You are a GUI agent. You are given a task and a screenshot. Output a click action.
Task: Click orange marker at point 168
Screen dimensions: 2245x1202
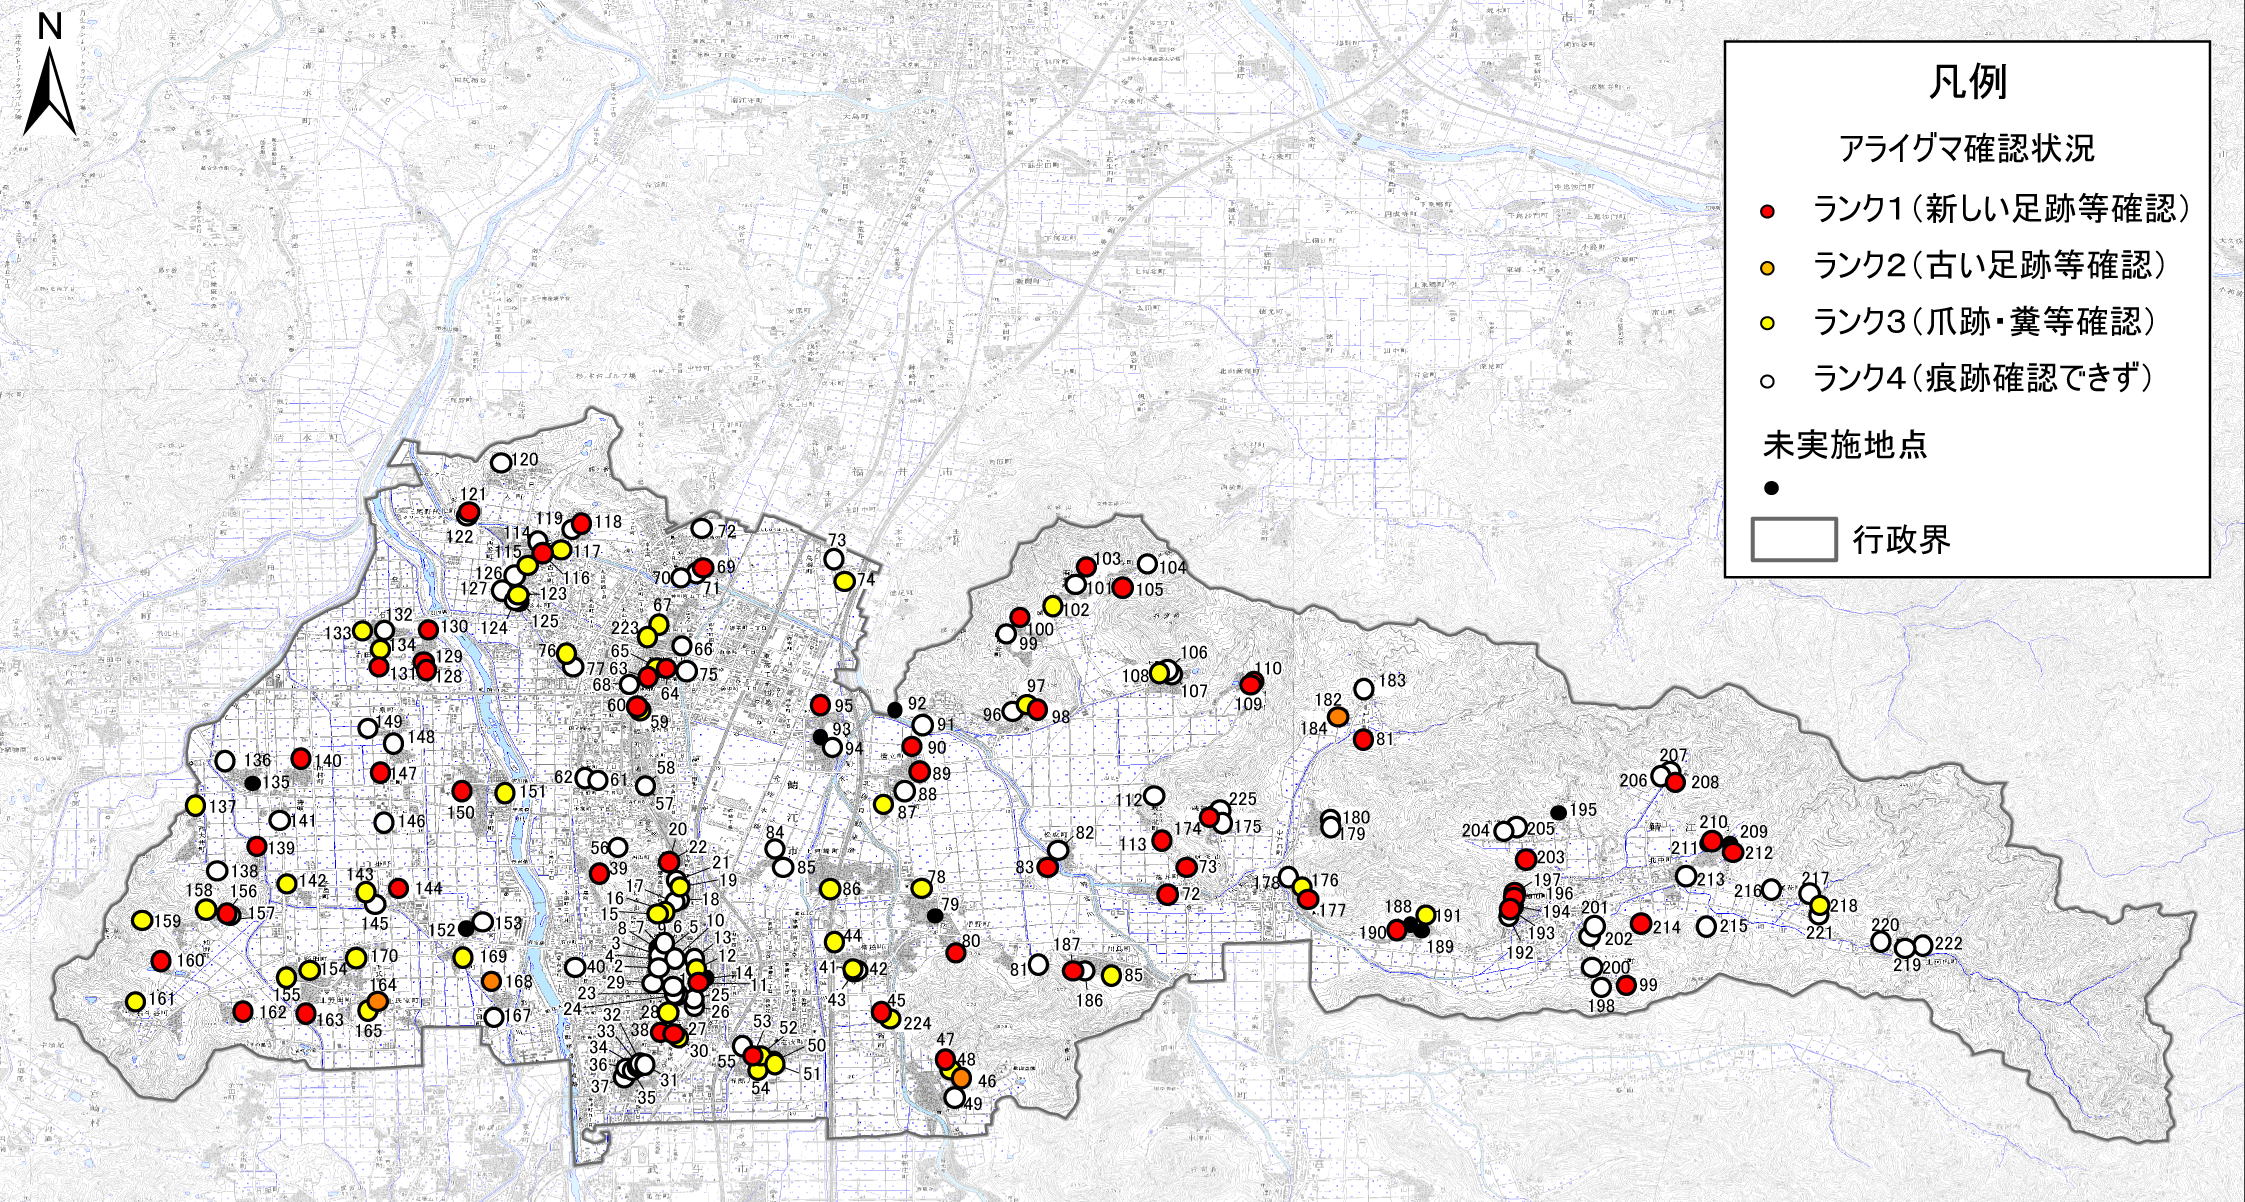(491, 981)
